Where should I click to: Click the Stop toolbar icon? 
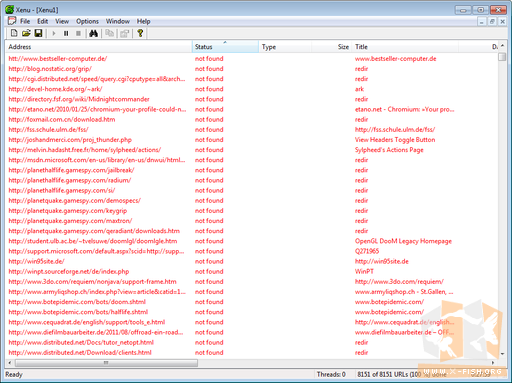[78, 33]
